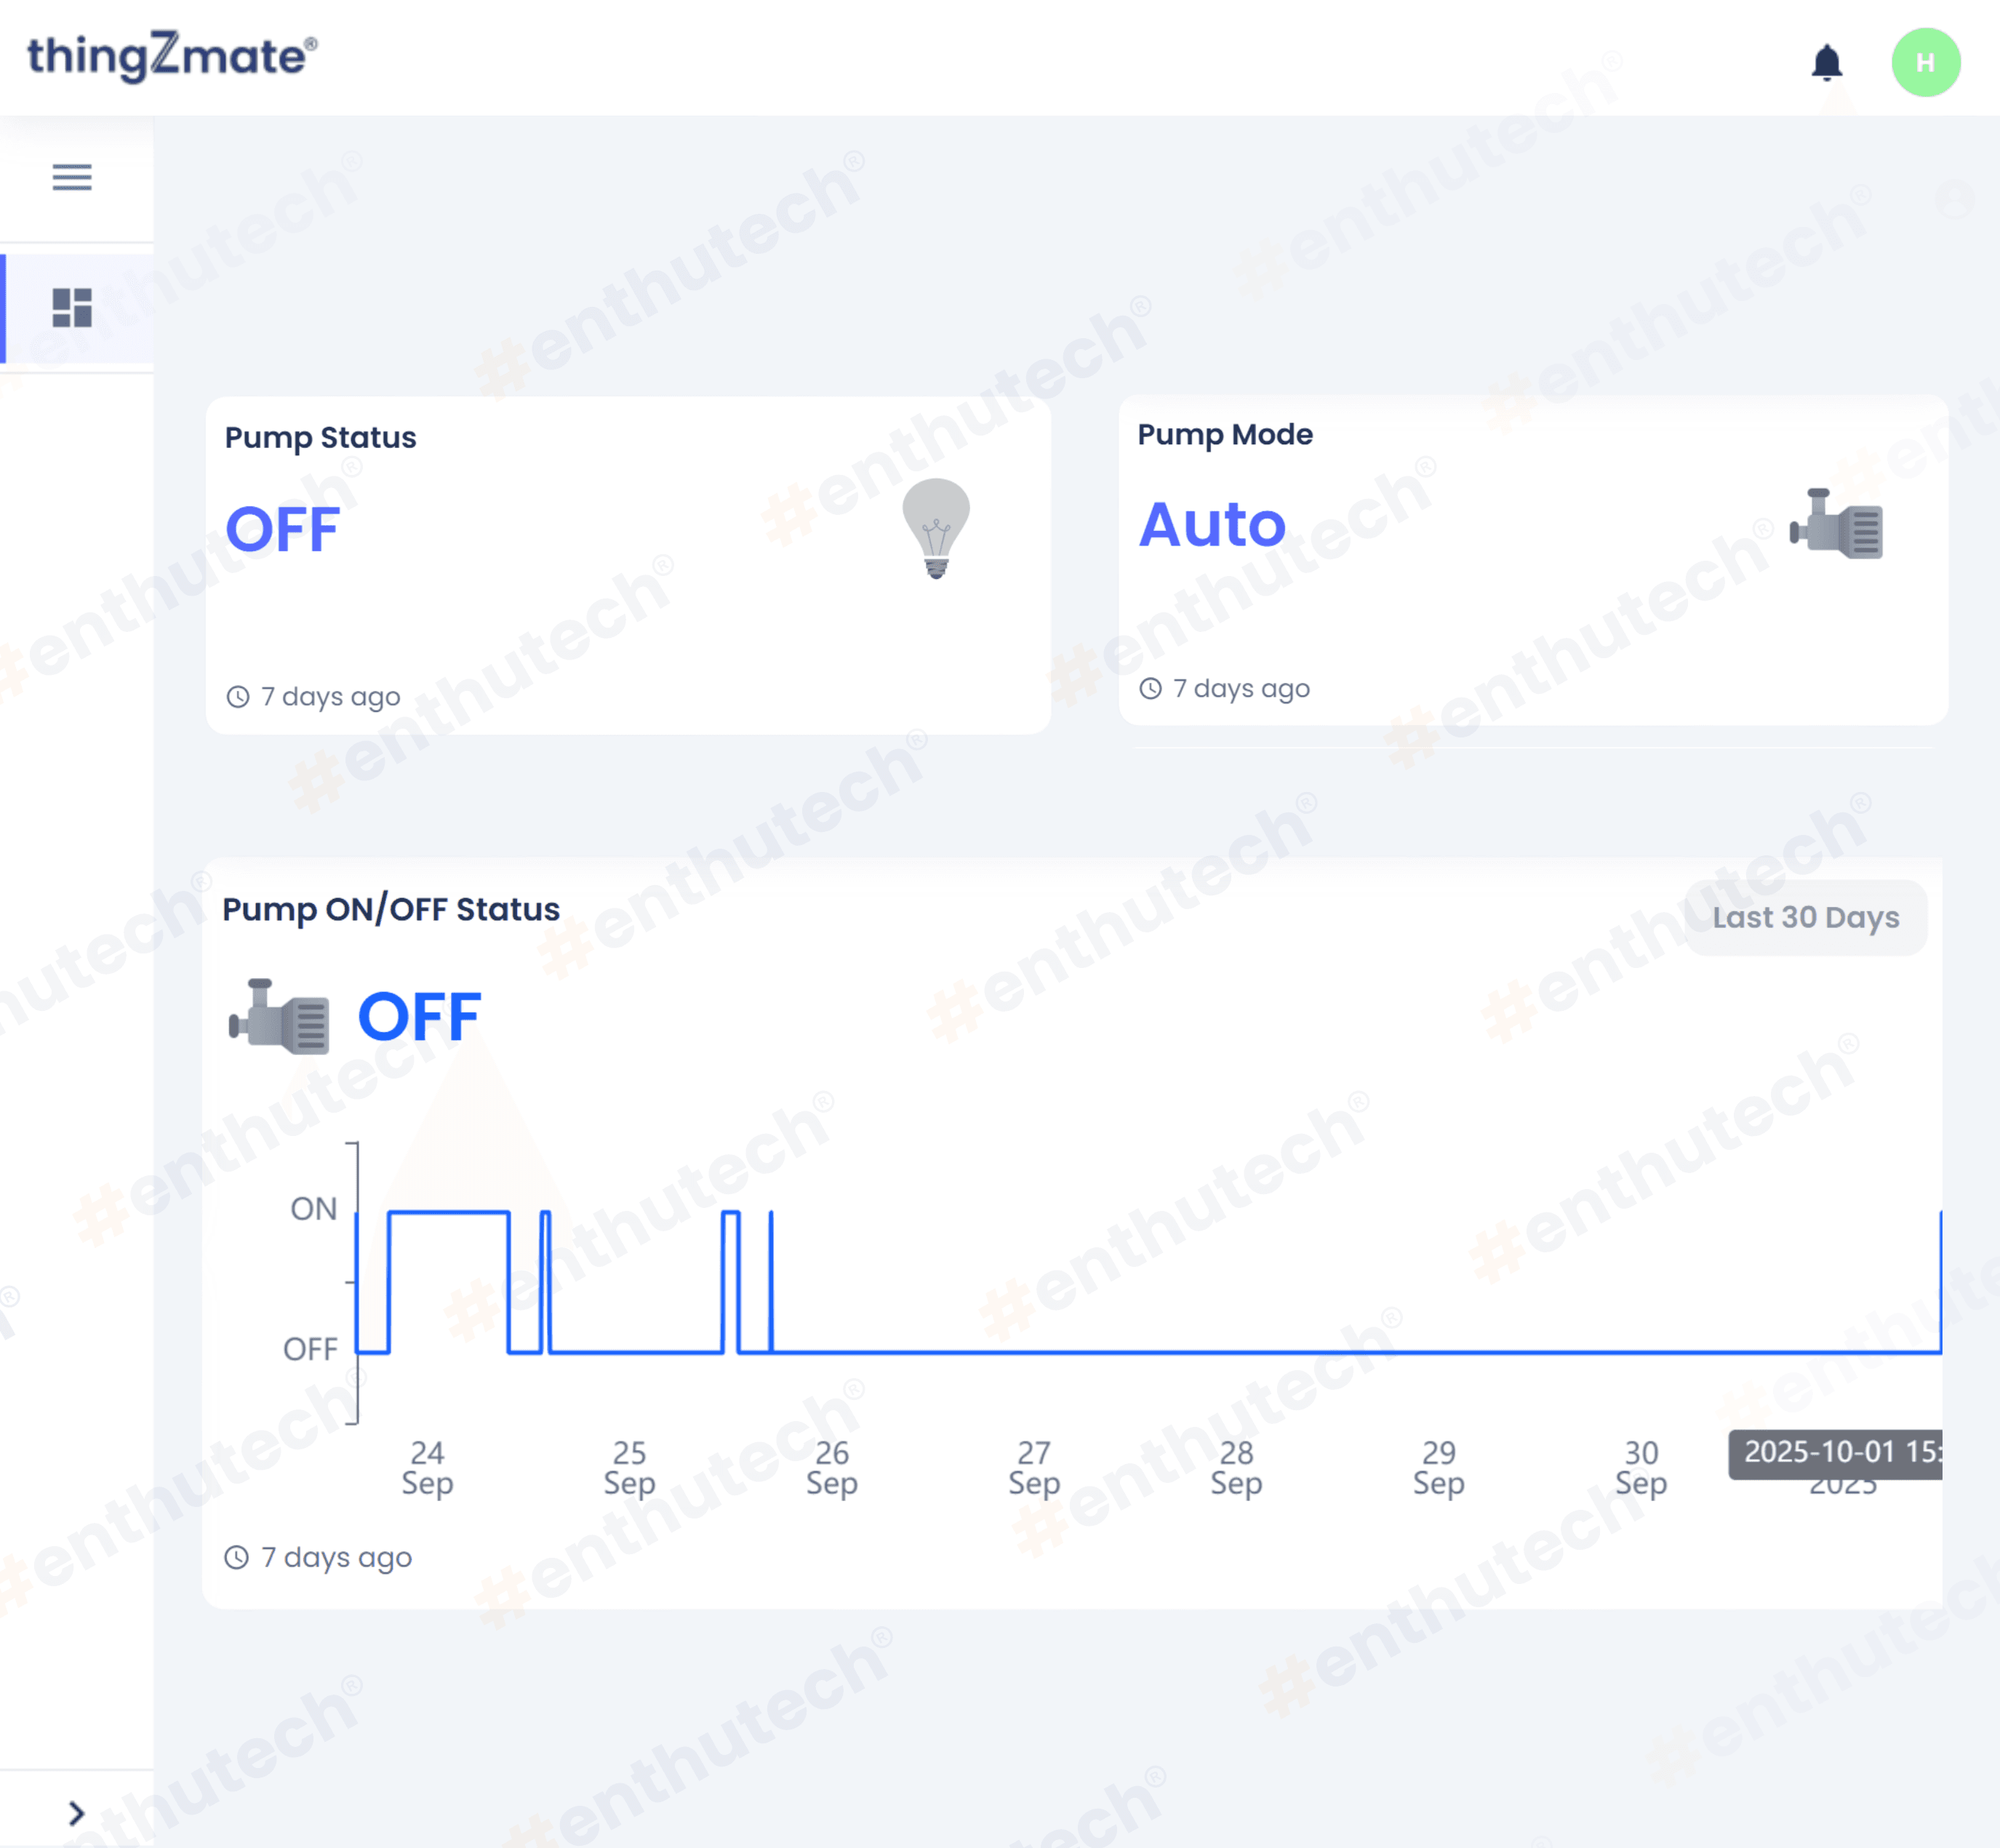
Task: Click the clock icon in Pump Status card
Action: click(238, 696)
